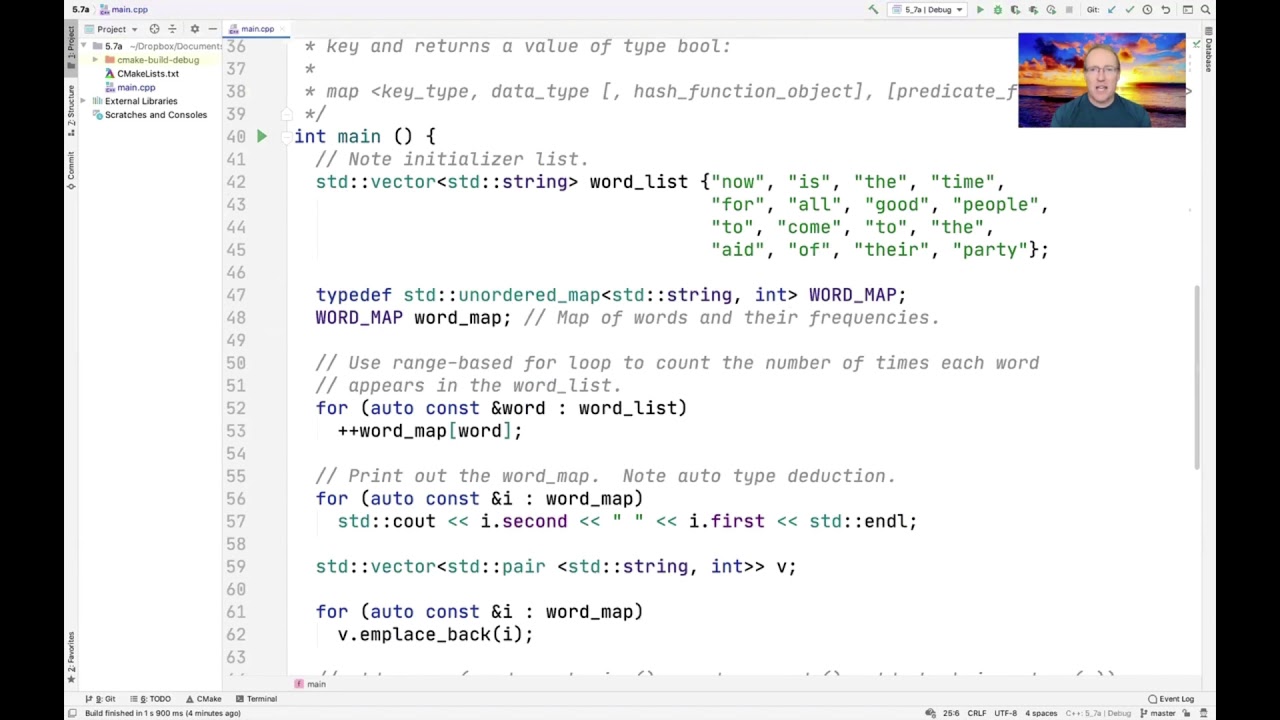Toggle the Structure panel in left sidebar

(x=70, y=110)
